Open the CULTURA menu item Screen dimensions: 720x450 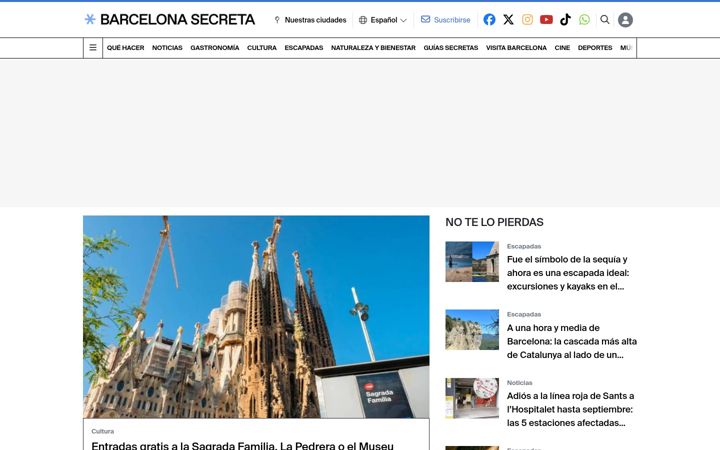tap(262, 48)
